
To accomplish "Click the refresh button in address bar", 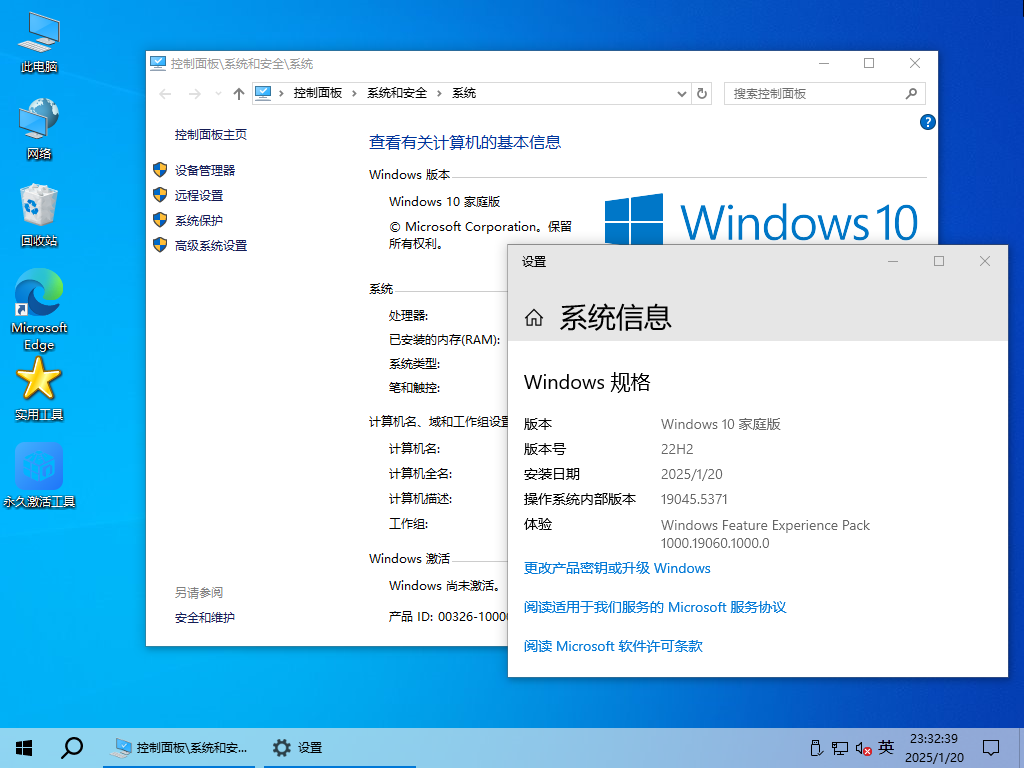I will click(702, 93).
